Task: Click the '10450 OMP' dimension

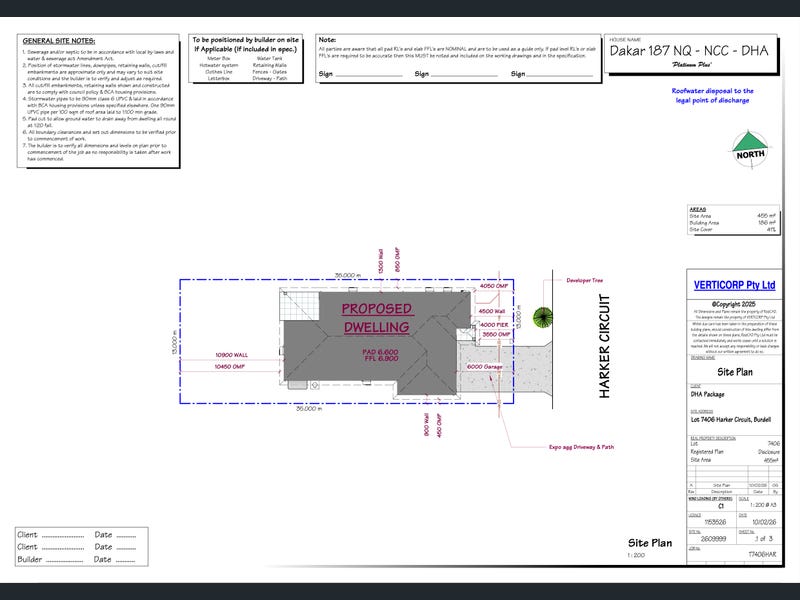Action: click(230, 367)
